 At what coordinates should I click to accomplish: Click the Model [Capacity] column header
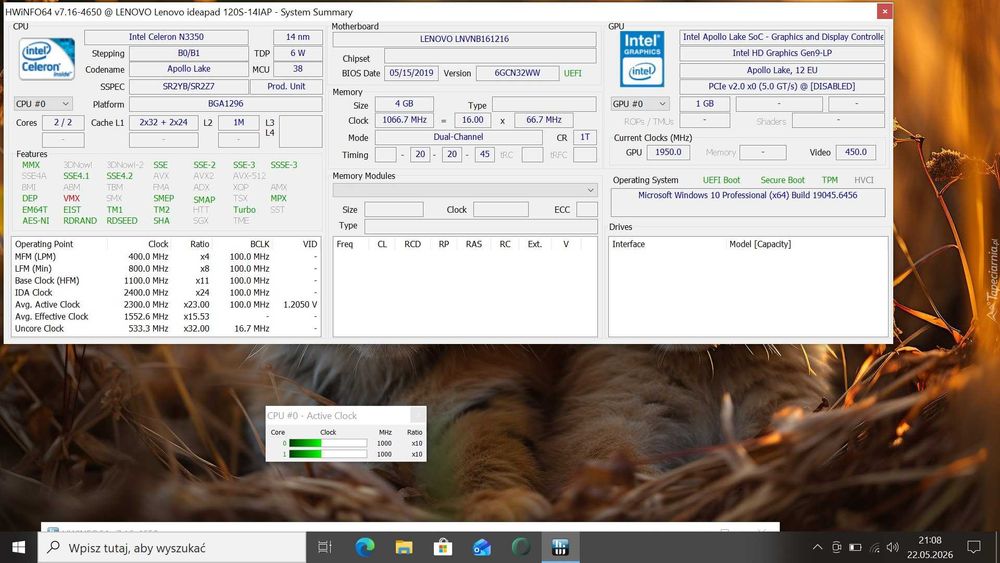(760, 244)
